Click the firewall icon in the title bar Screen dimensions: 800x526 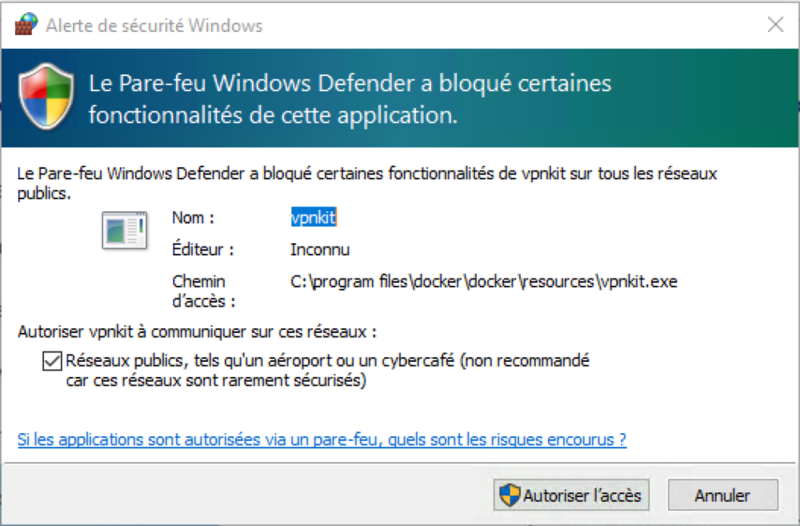coord(26,24)
